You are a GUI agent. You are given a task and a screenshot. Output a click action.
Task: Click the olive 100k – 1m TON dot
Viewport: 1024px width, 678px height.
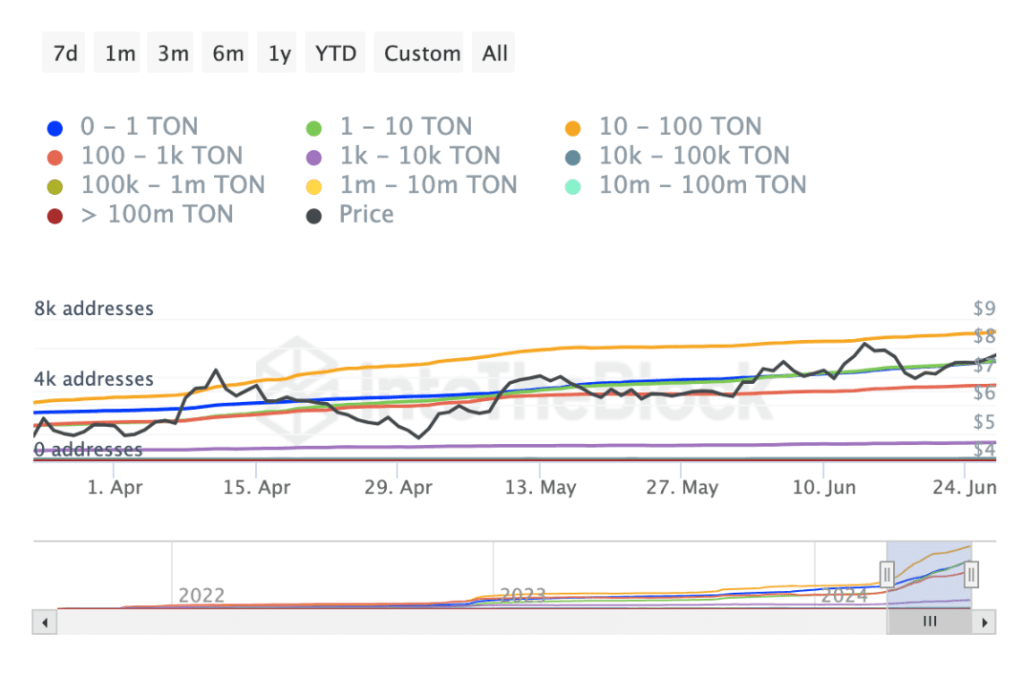(56, 186)
